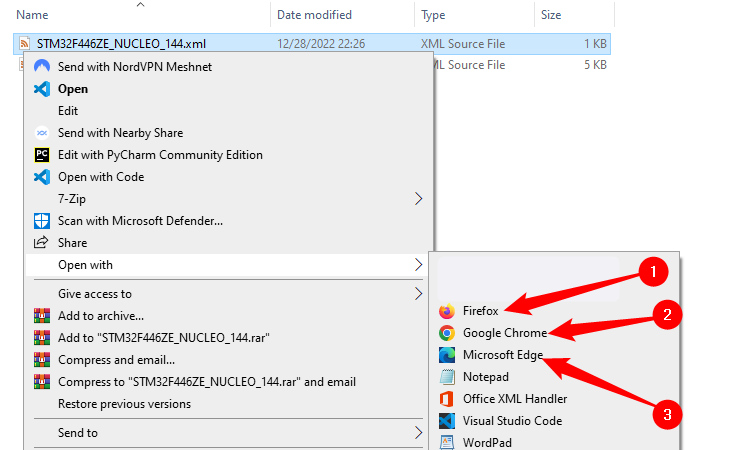This screenshot has height=450, width=750.
Task: Select Add to archive... option
Action: pyautogui.click(x=101, y=316)
